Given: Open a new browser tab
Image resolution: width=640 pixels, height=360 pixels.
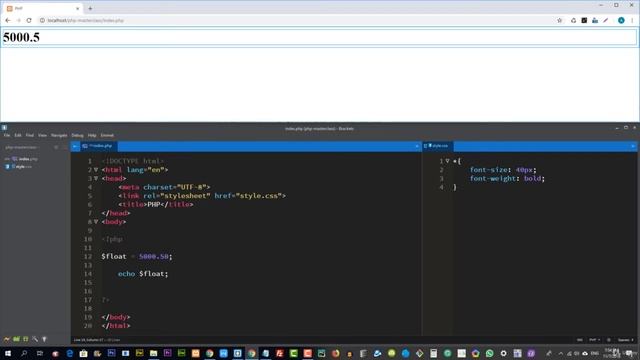Looking at the screenshot, I should click(x=90, y=8).
